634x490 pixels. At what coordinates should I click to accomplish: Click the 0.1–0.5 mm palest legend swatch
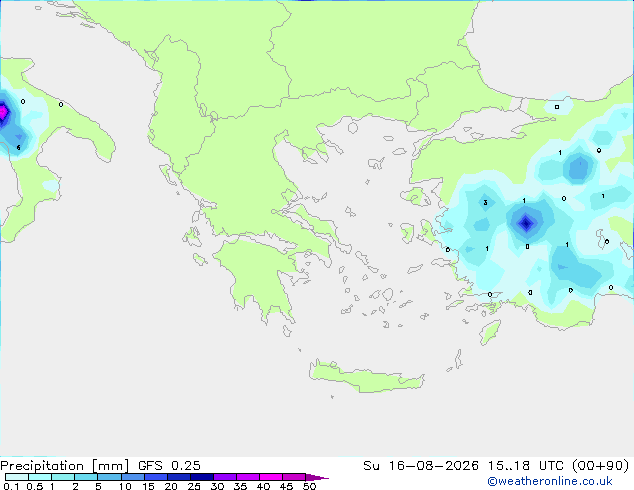pos(17,477)
